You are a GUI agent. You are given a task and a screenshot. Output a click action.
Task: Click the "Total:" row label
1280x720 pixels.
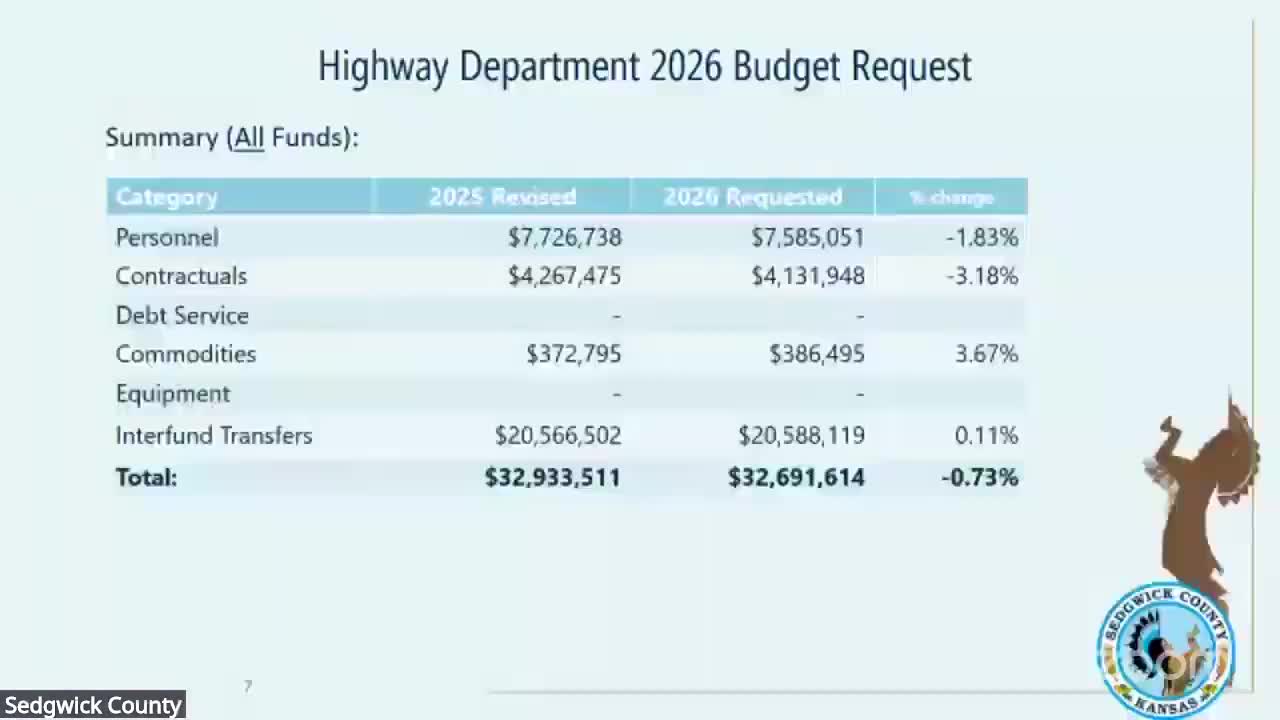[x=146, y=477]
